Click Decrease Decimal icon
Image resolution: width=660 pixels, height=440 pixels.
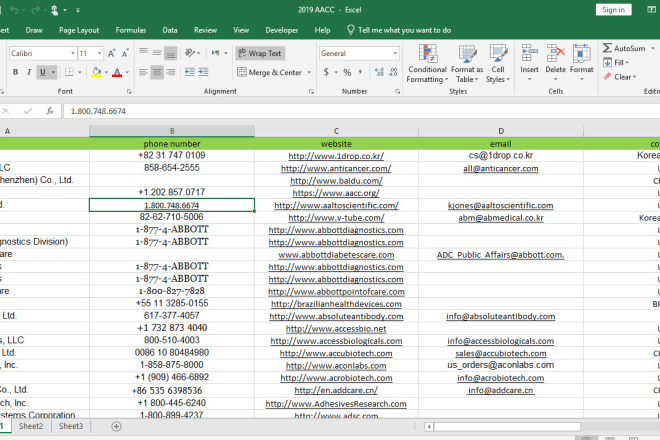[393, 72]
